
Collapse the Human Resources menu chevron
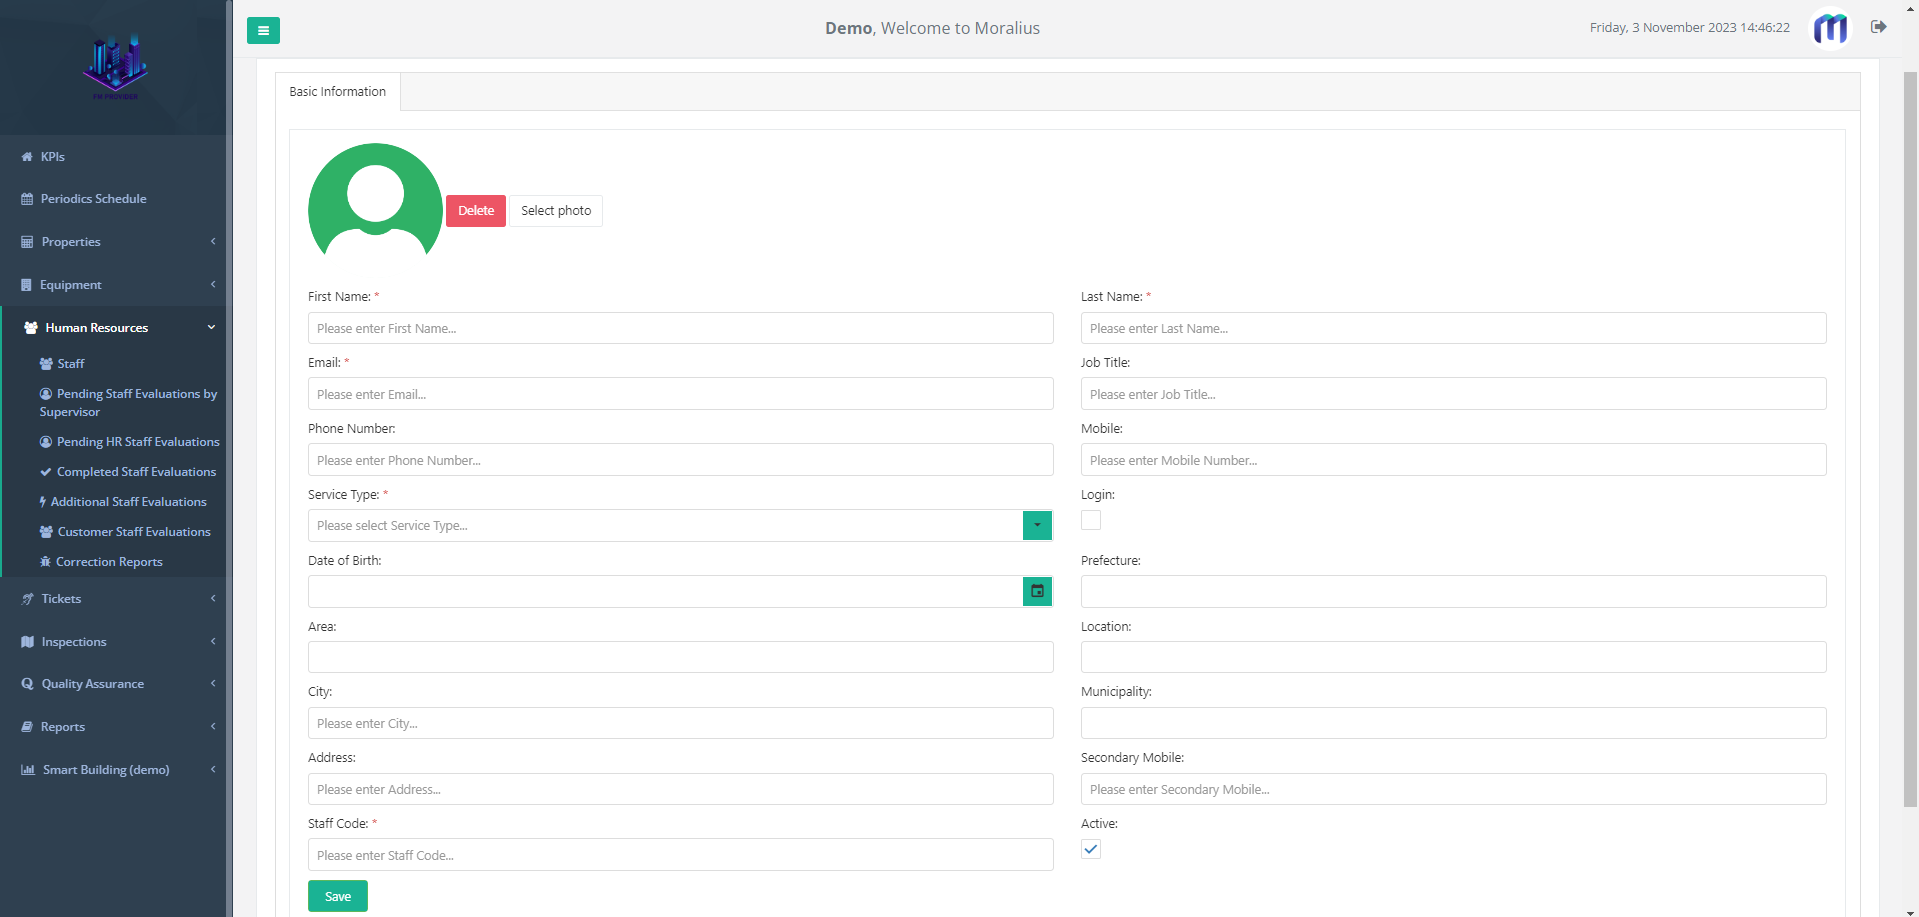coord(211,327)
